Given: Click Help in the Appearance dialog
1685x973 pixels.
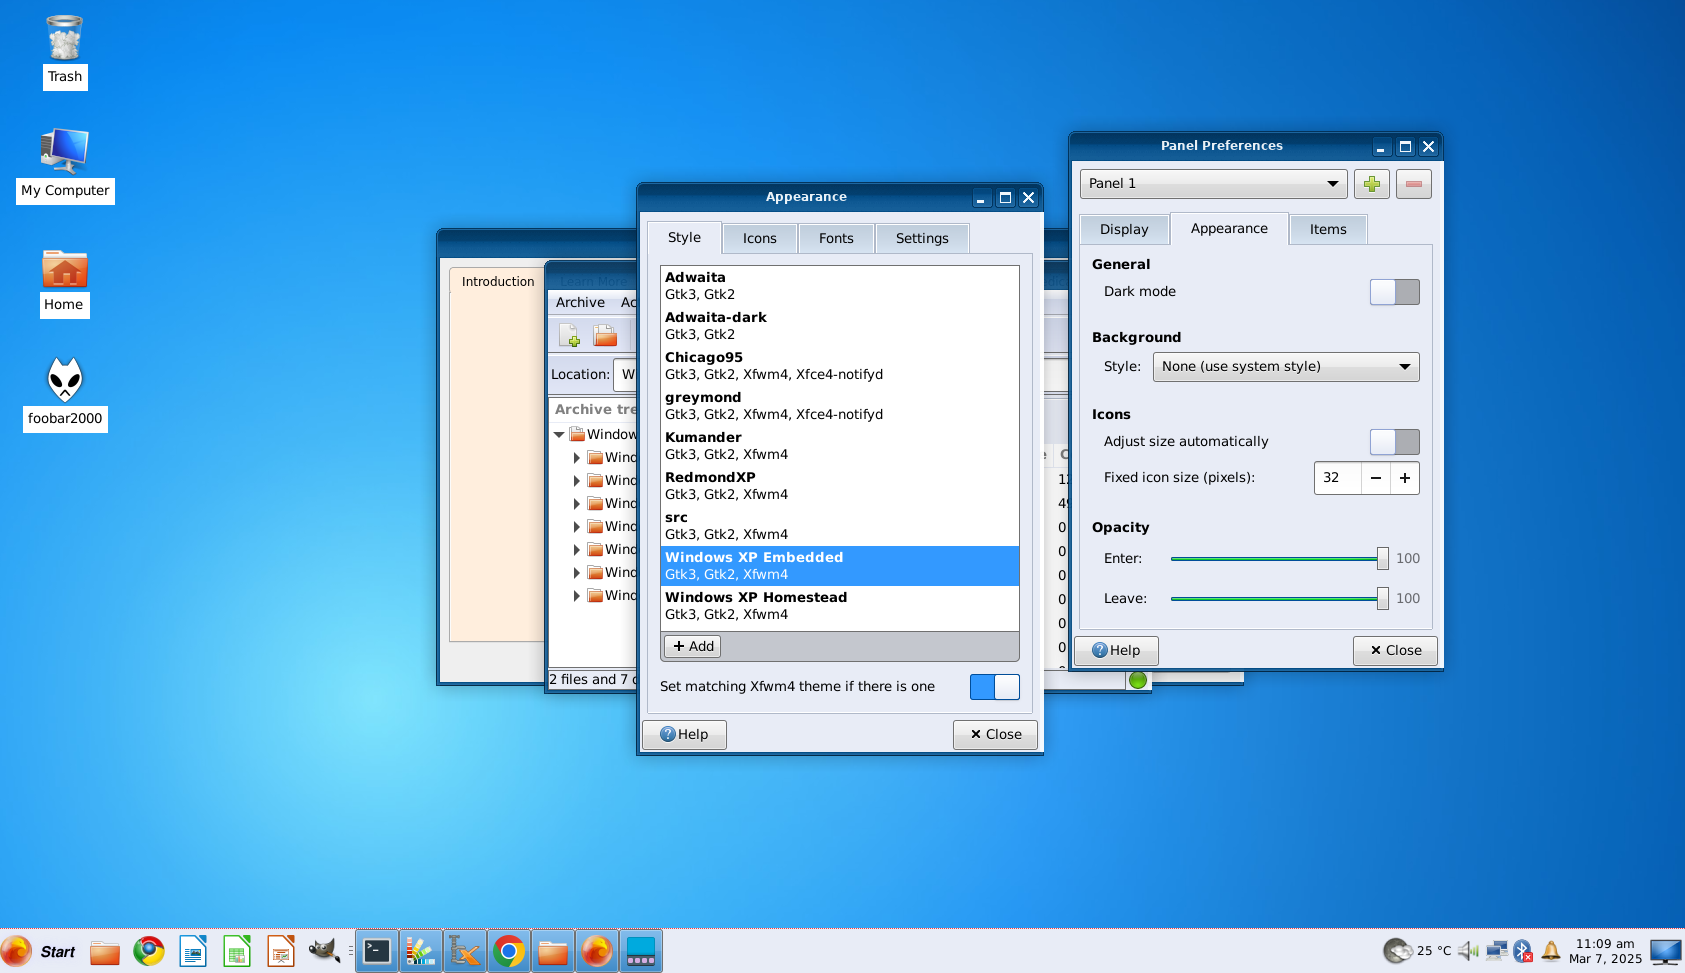Looking at the screenshot, I should pyautogui.click(x=684, y=735).
